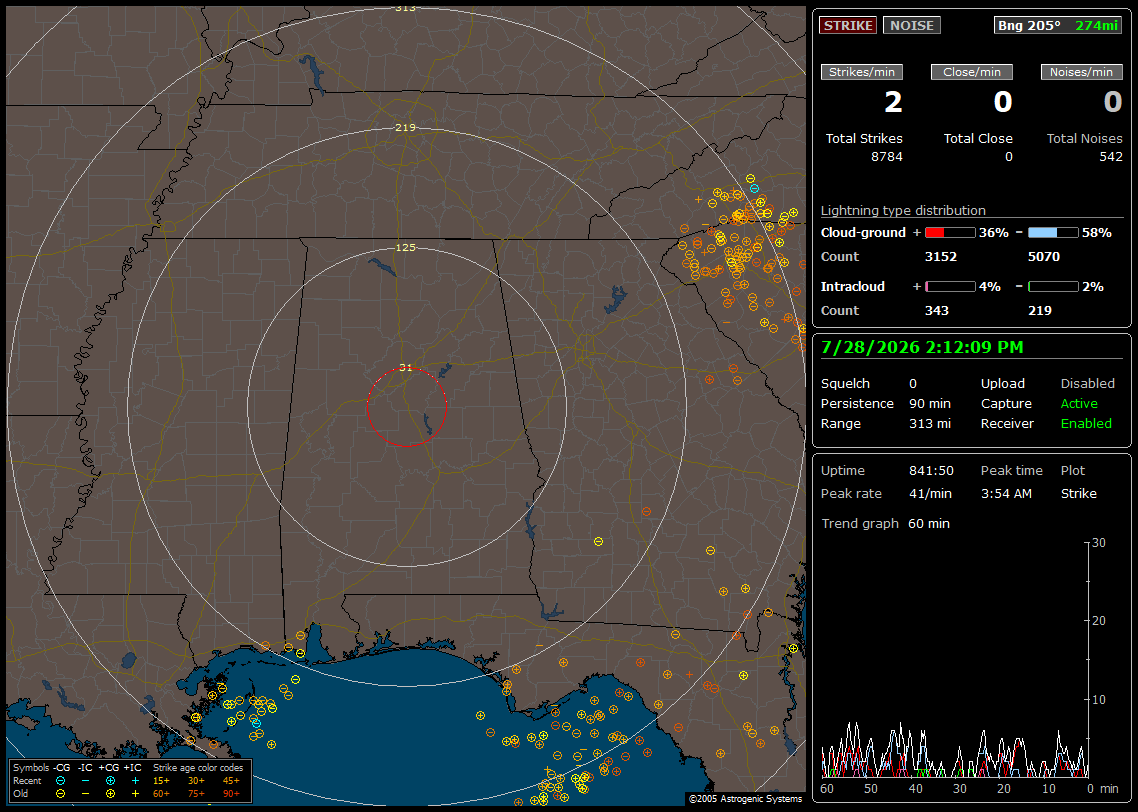Click the red STRIKE indicator

848,25
